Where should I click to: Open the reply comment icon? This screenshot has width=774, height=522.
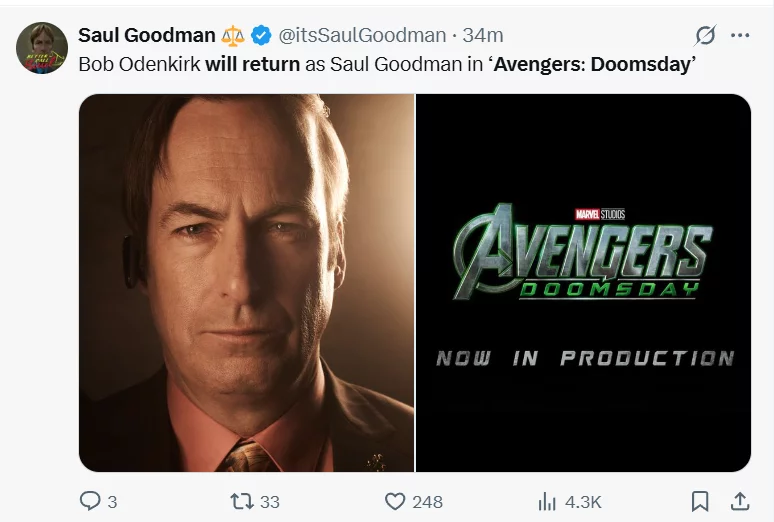(90, 501)
